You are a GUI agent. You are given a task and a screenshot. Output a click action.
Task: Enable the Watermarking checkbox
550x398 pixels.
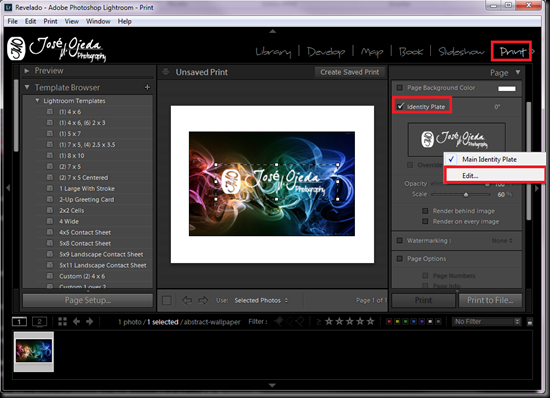pyautogui.click(x=399, y=241)
